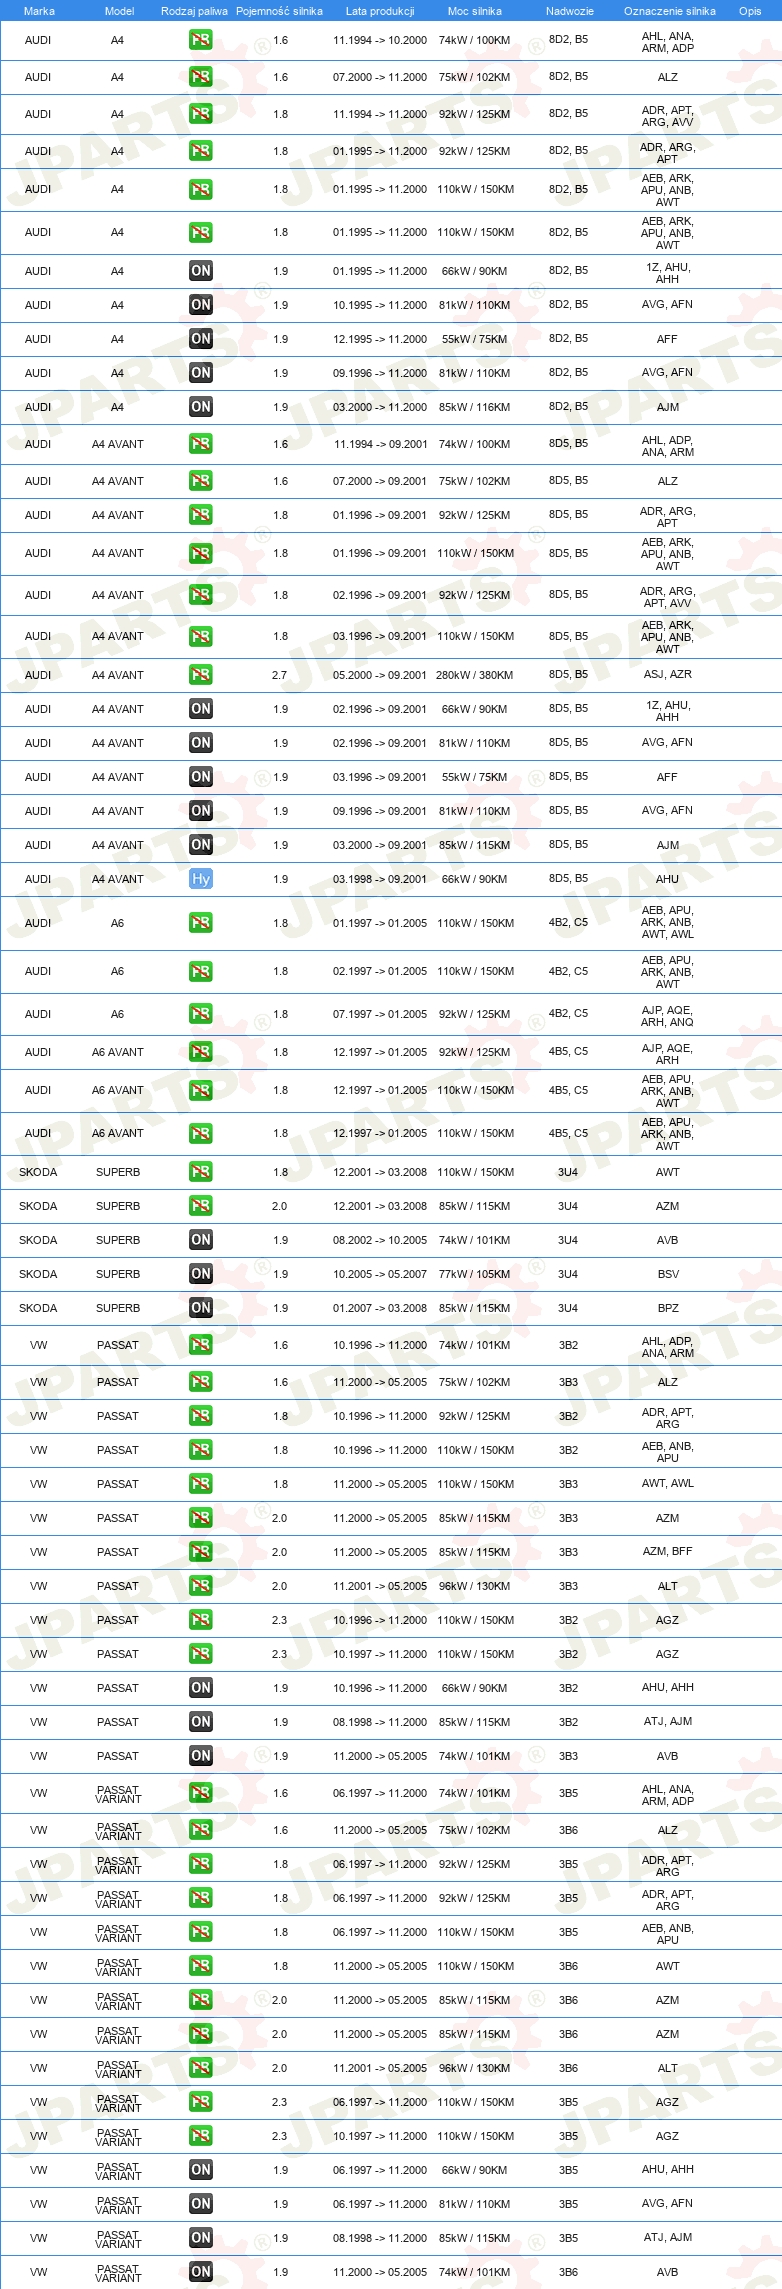This screenshot has height=2289, width=782.
Task: Click the 10.2005 -> 05.2007 production years cell
Action: (x=380, y=1274)
